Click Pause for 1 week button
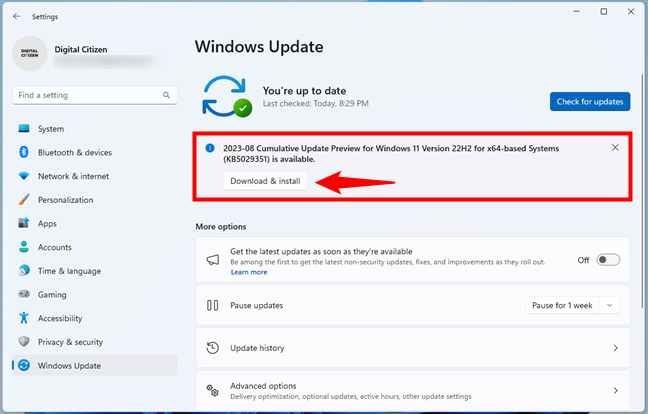This screenshot has height=414, width=648. [x=562, y=305]
